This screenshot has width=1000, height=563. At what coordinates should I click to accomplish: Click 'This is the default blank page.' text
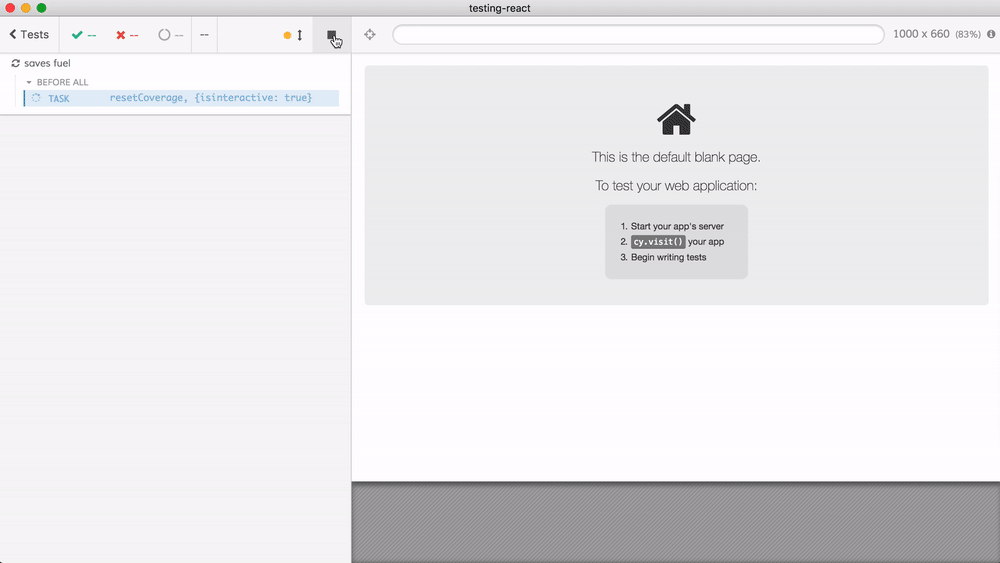pos(676,157)
